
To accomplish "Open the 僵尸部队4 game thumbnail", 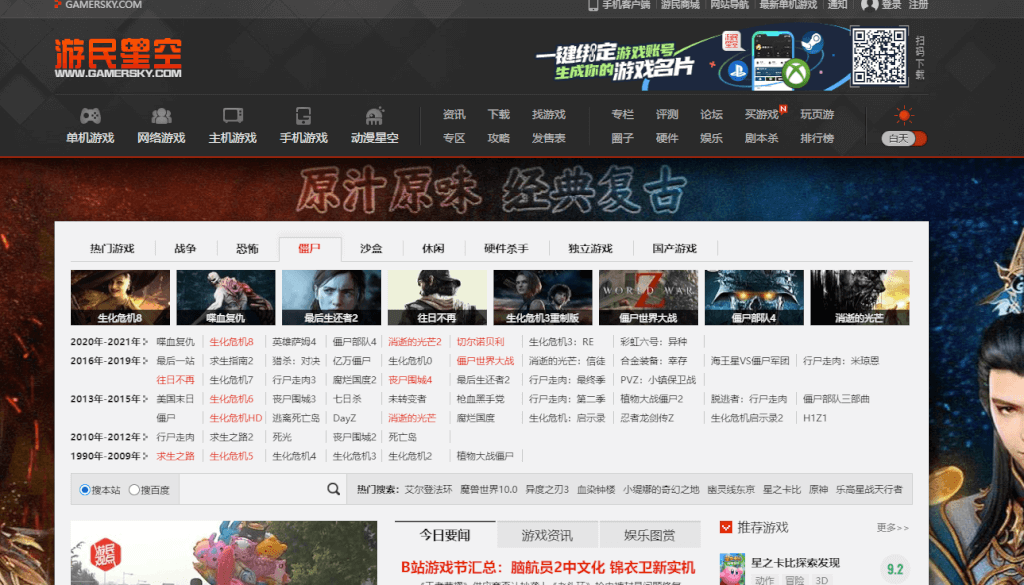I will click(754, 298).
